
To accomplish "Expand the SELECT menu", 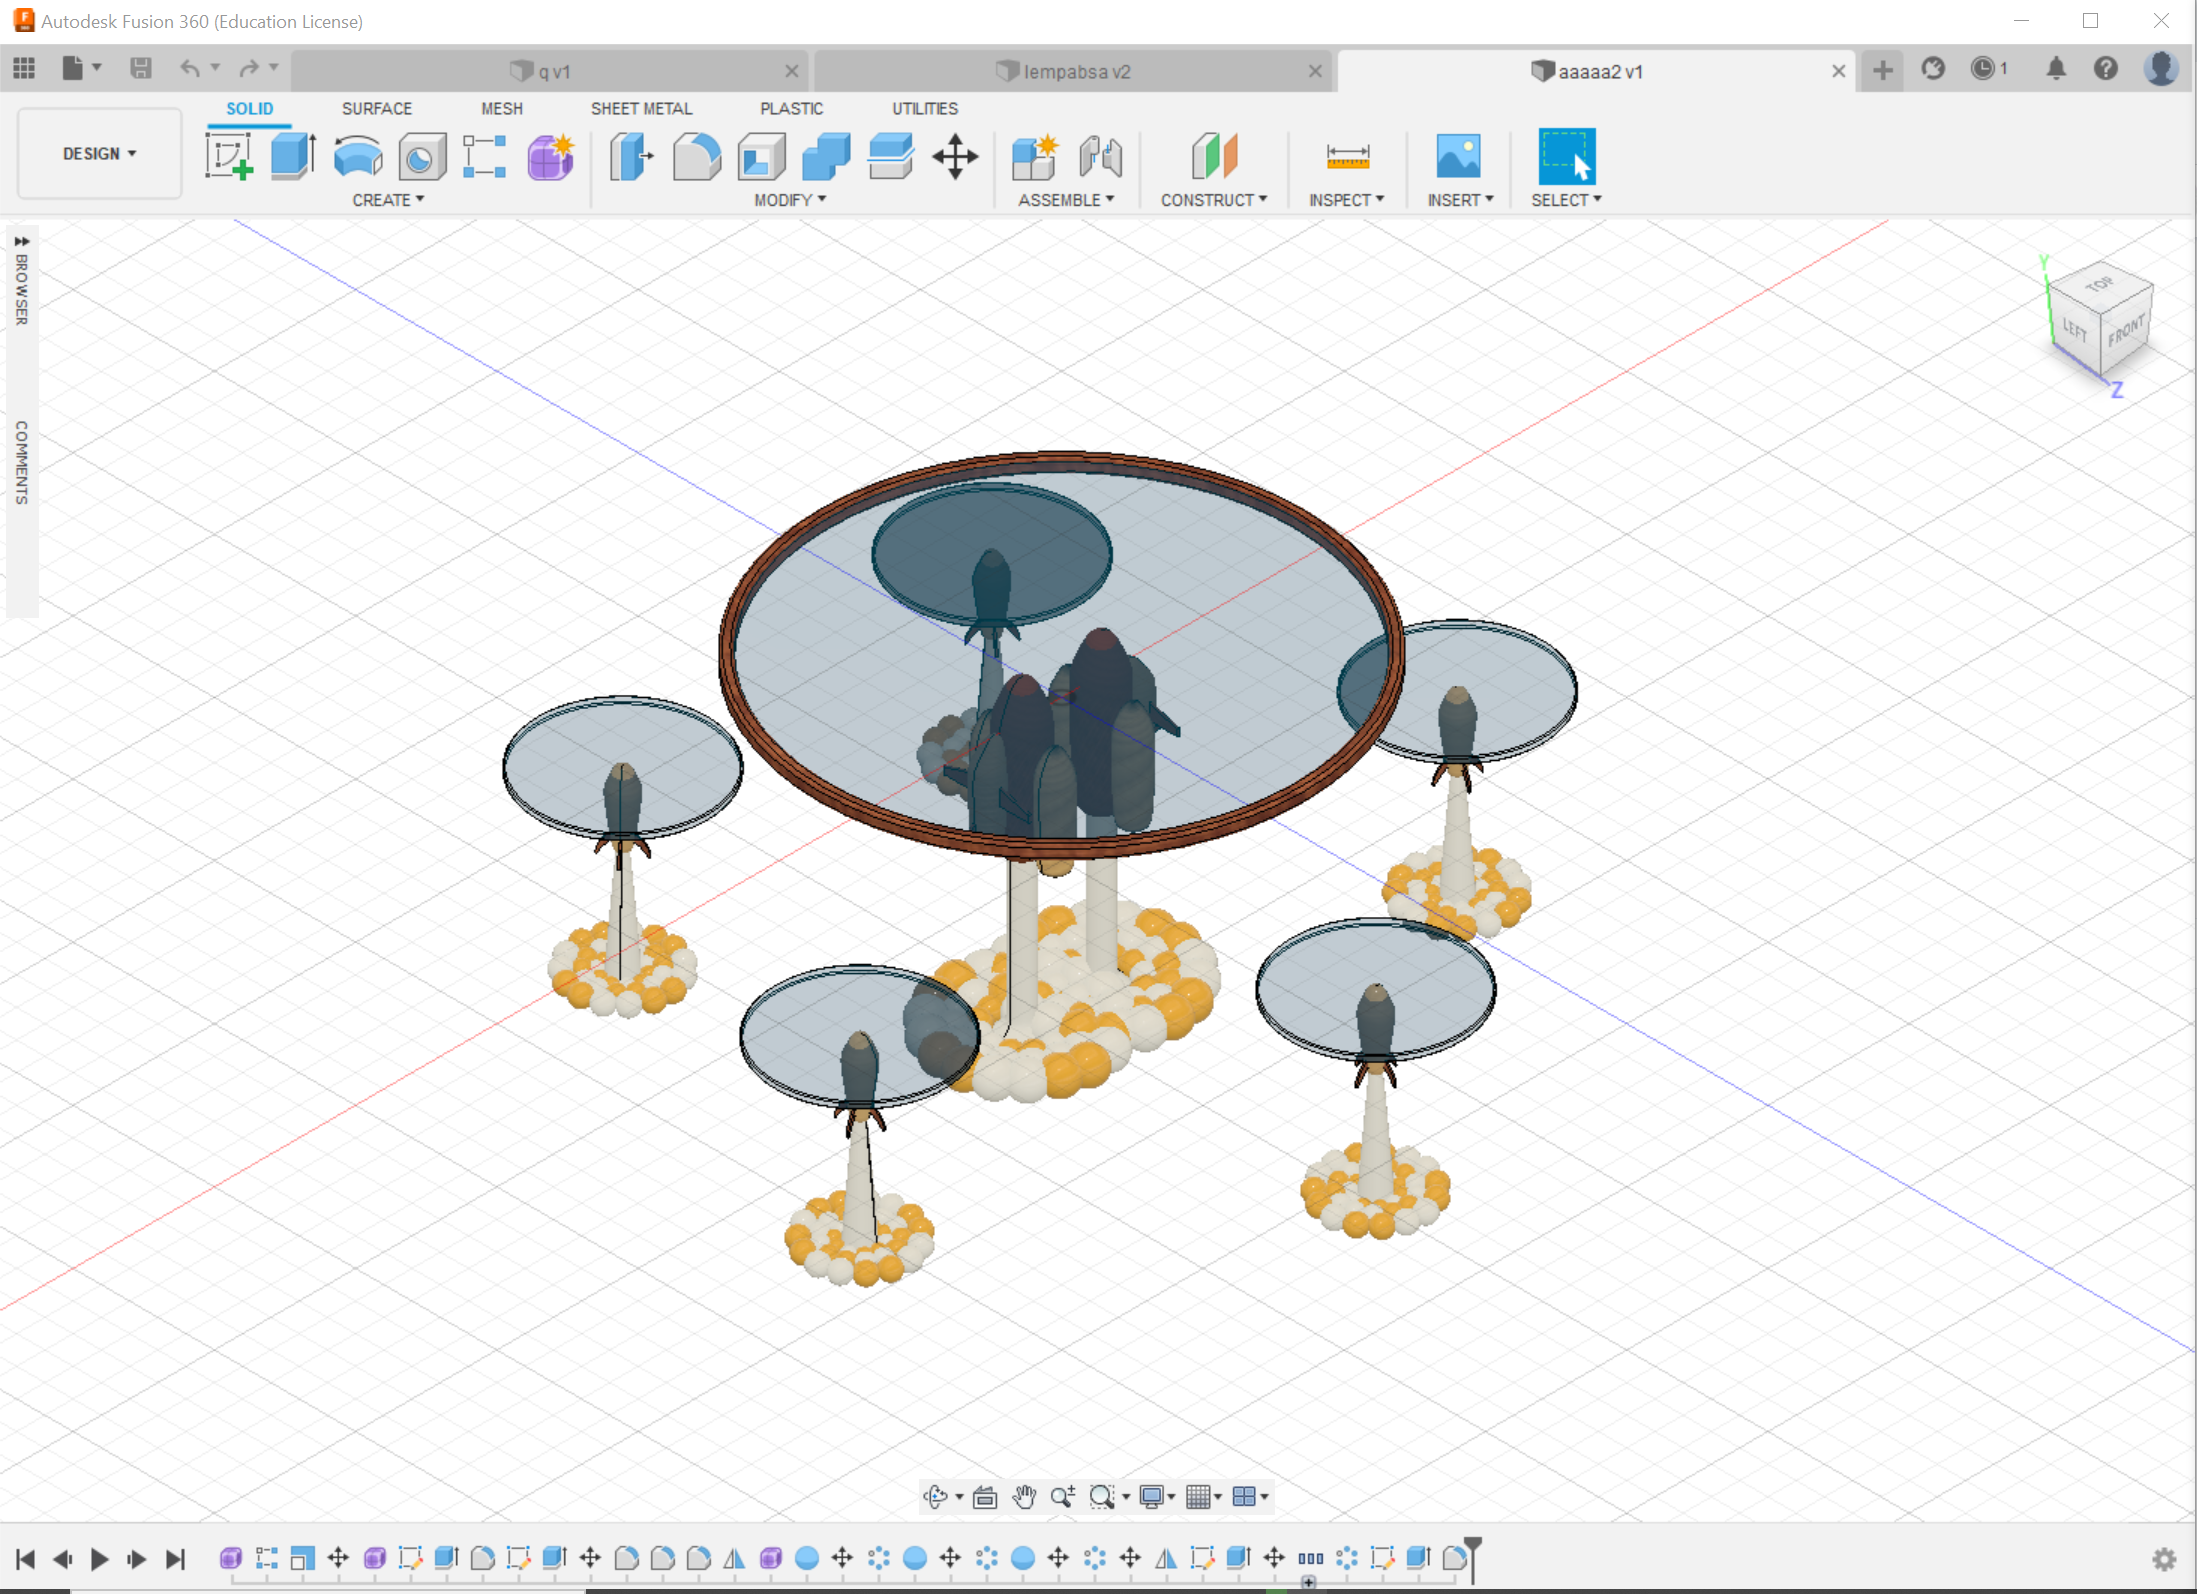I will pos(1566,200).
